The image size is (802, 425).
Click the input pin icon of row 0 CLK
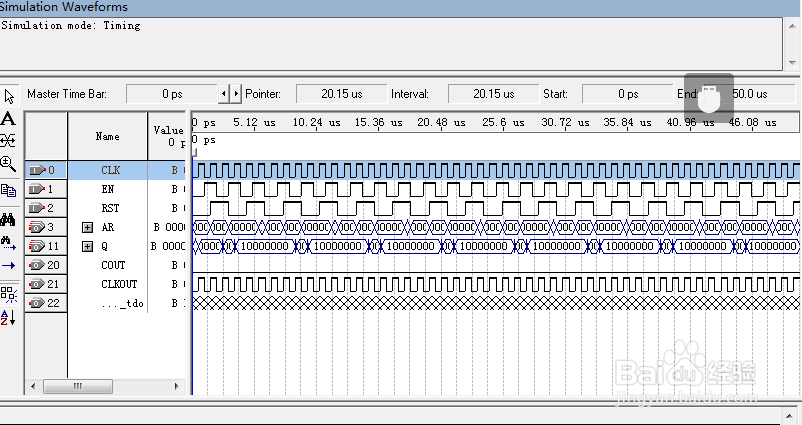(x=37, y=170)
